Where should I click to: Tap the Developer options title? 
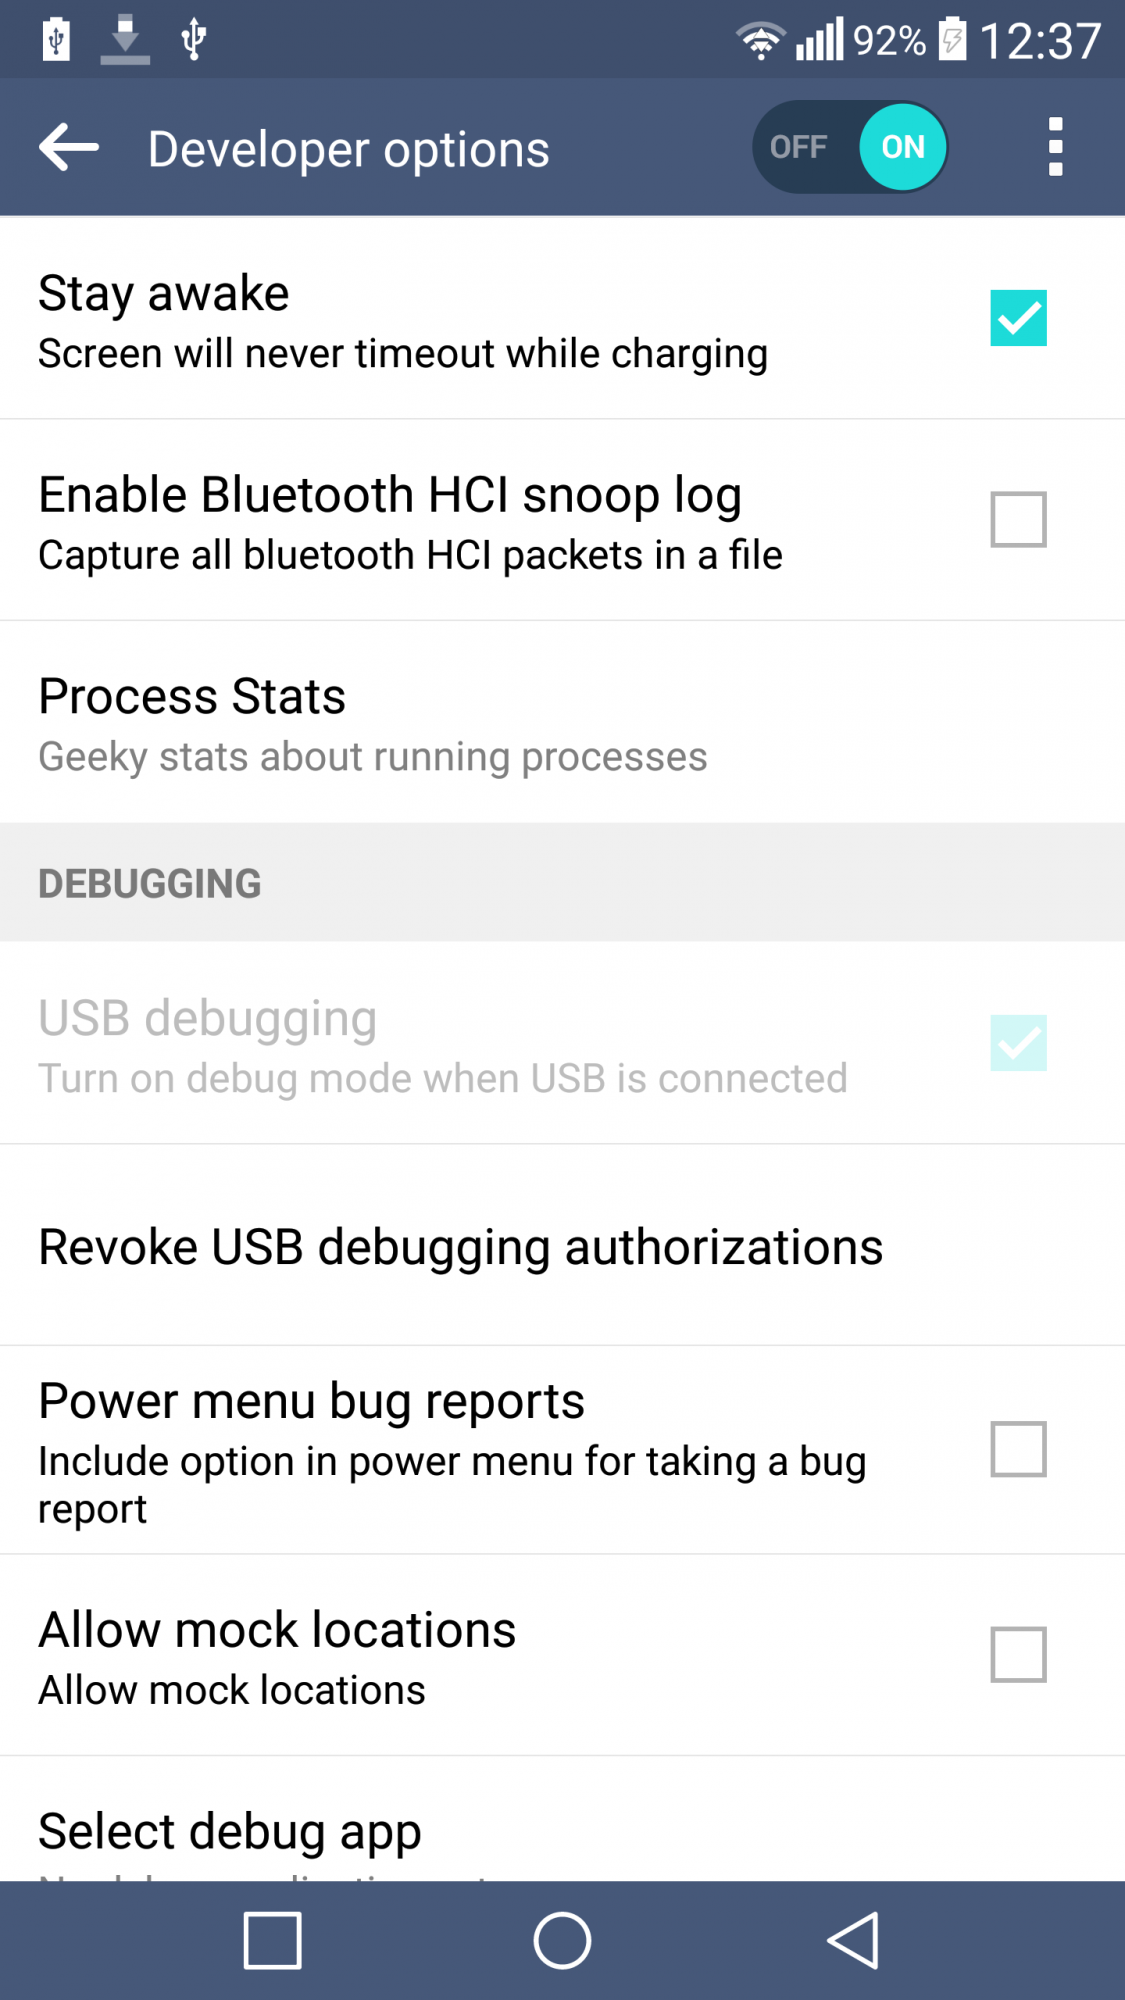[348, 149]
